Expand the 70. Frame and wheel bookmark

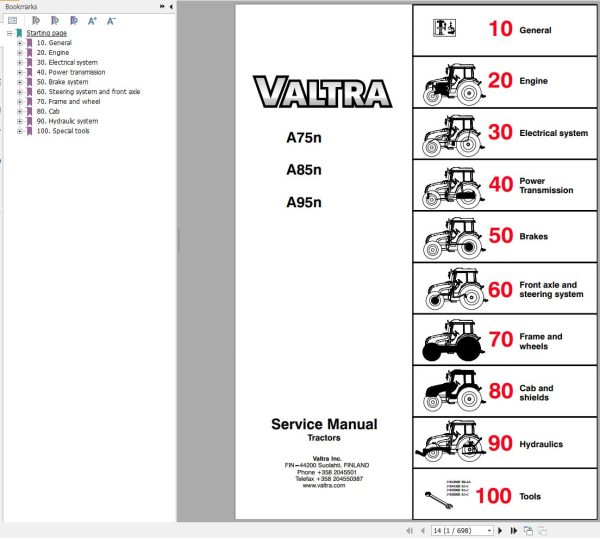click(20, 102)
